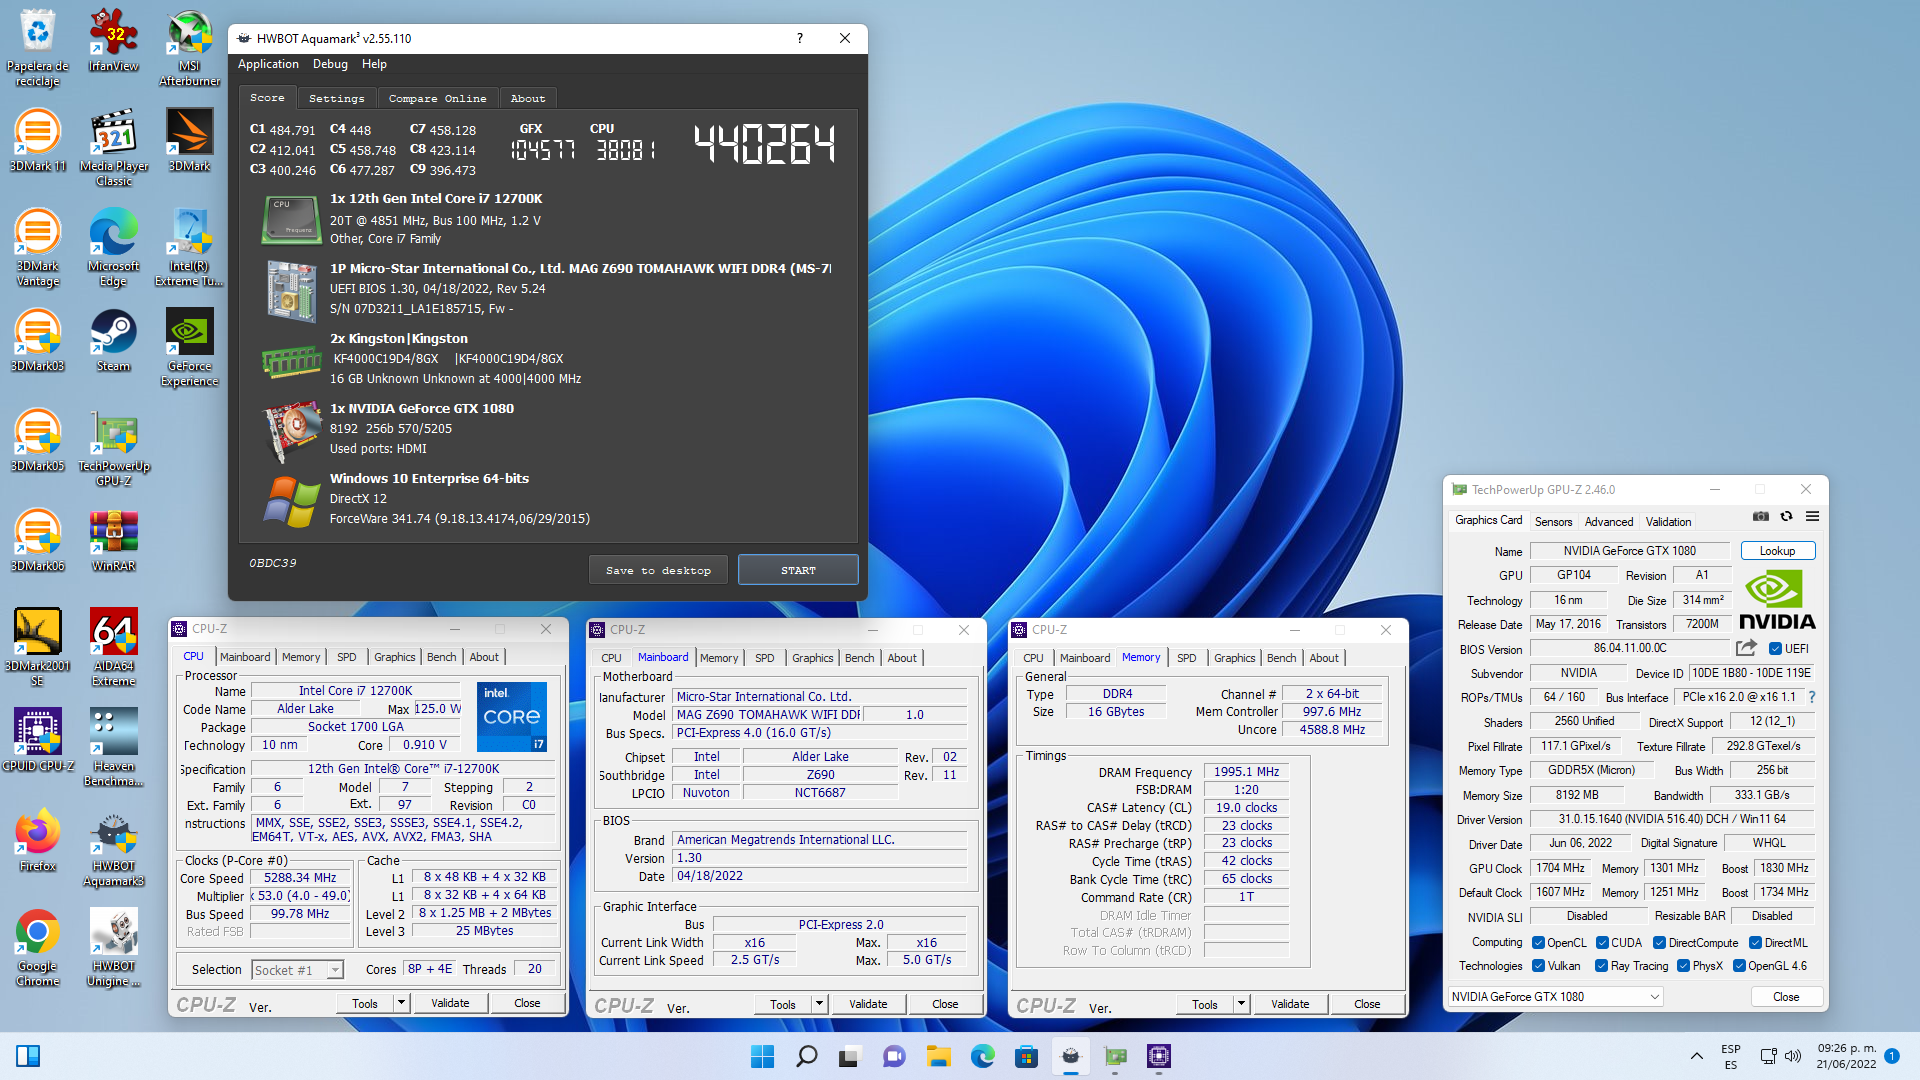
Task: Open the 3DMark Vantage desktop icon
Action: click(x=37, y=247)
